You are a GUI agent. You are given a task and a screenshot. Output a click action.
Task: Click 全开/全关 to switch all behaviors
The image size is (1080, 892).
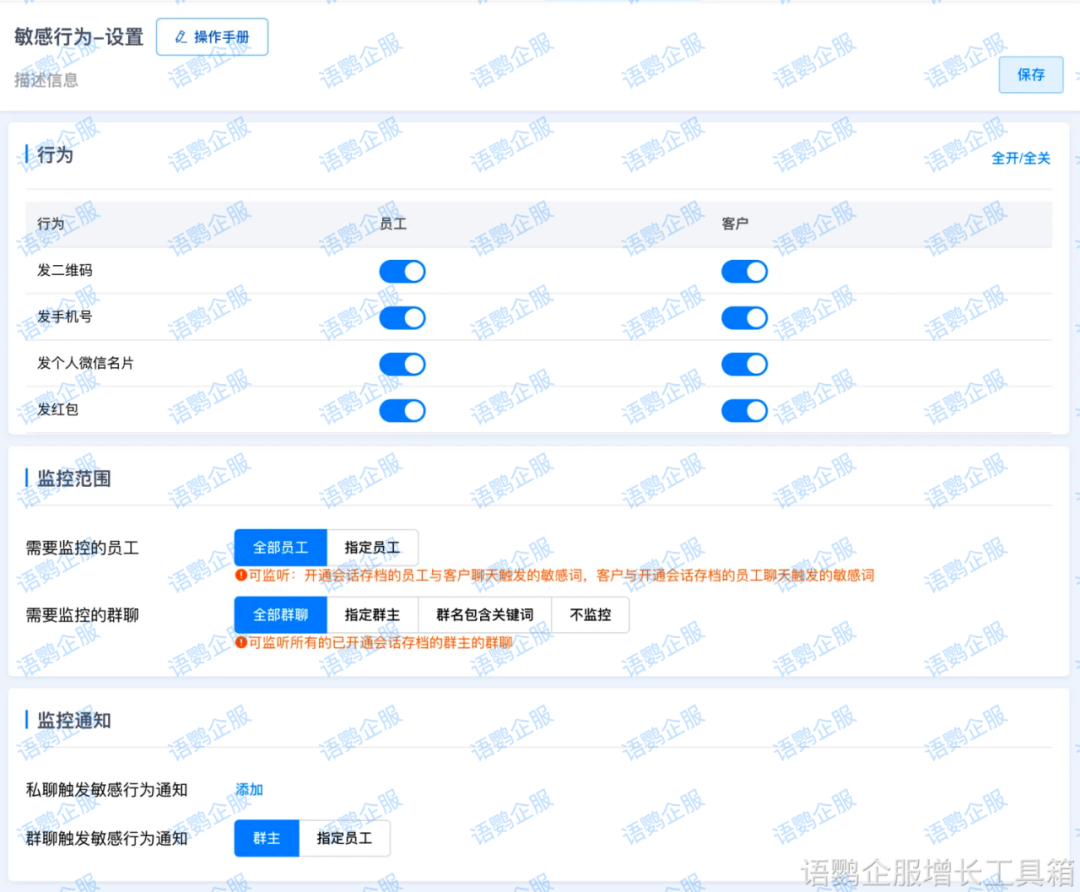1023,158
